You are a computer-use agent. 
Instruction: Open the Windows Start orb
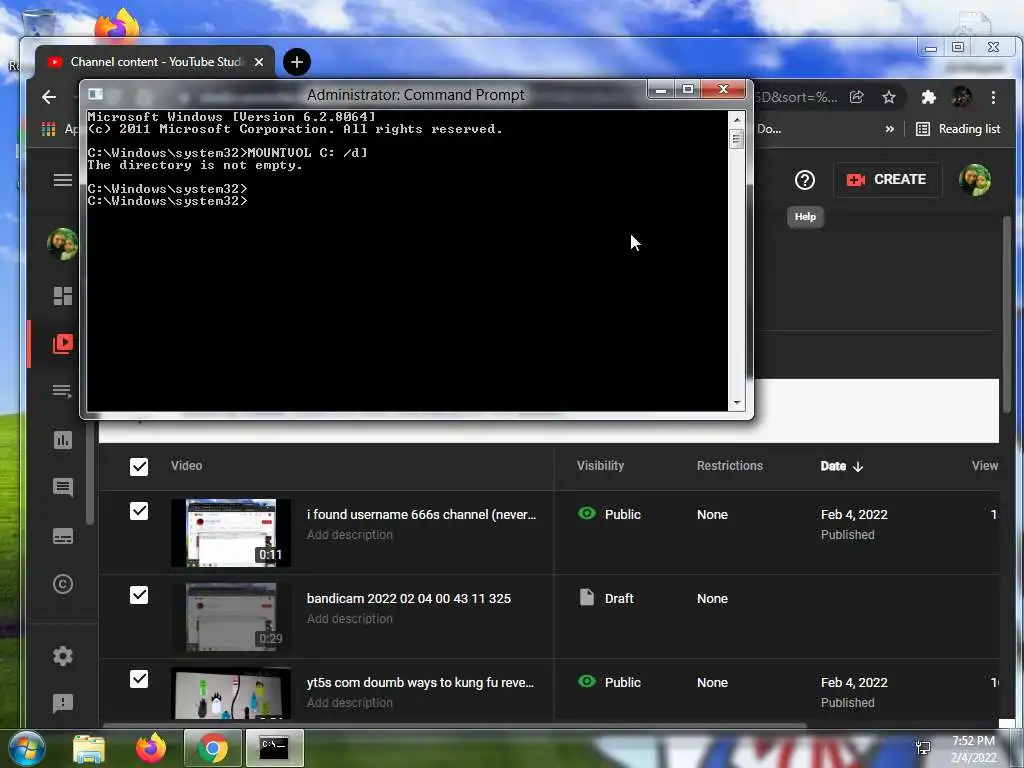[26, 748]
